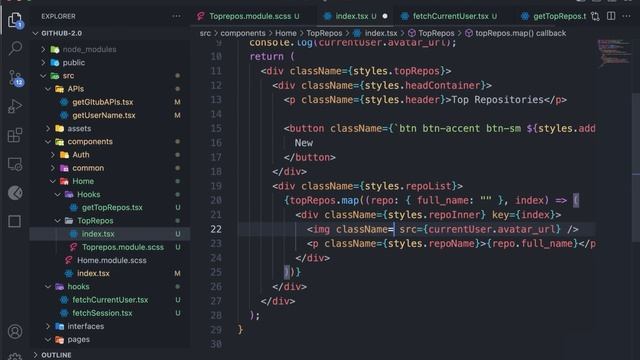The height and width of the screenshot is (360, 640).
Task: Open the Extensions view
Action: (15, 135)
